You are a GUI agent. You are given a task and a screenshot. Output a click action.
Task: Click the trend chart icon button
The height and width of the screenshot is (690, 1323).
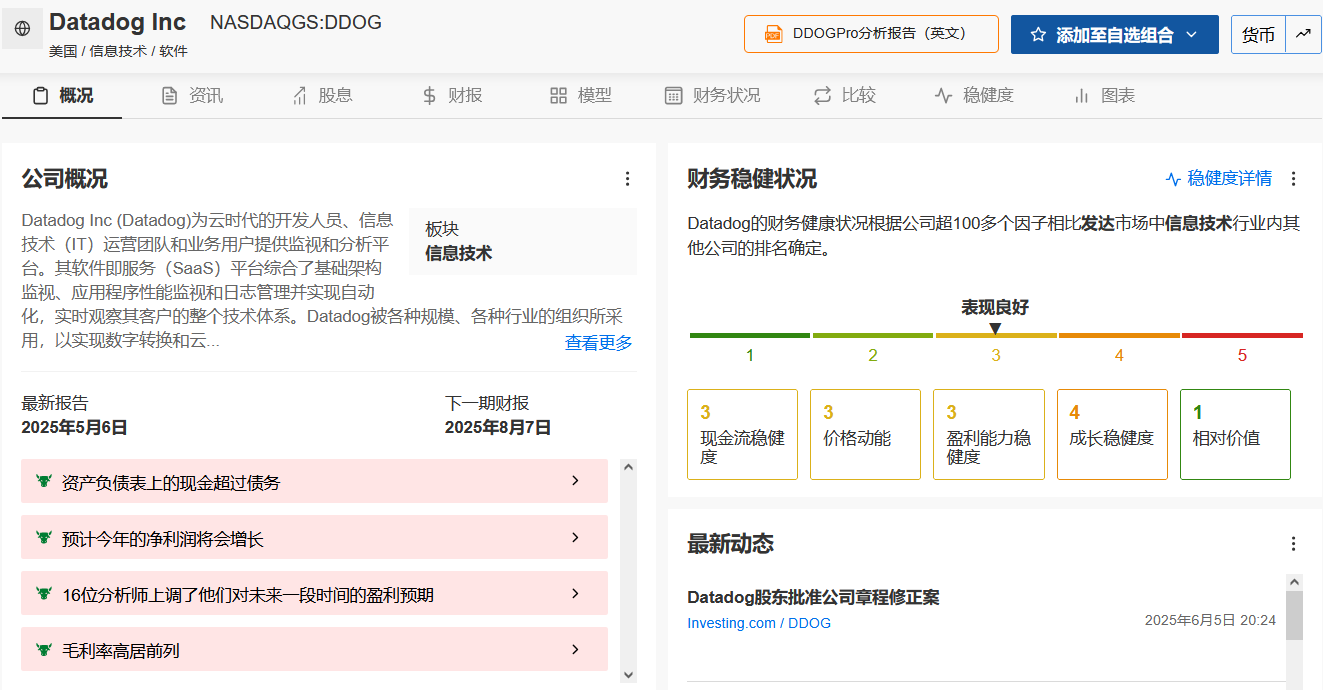1303,34
